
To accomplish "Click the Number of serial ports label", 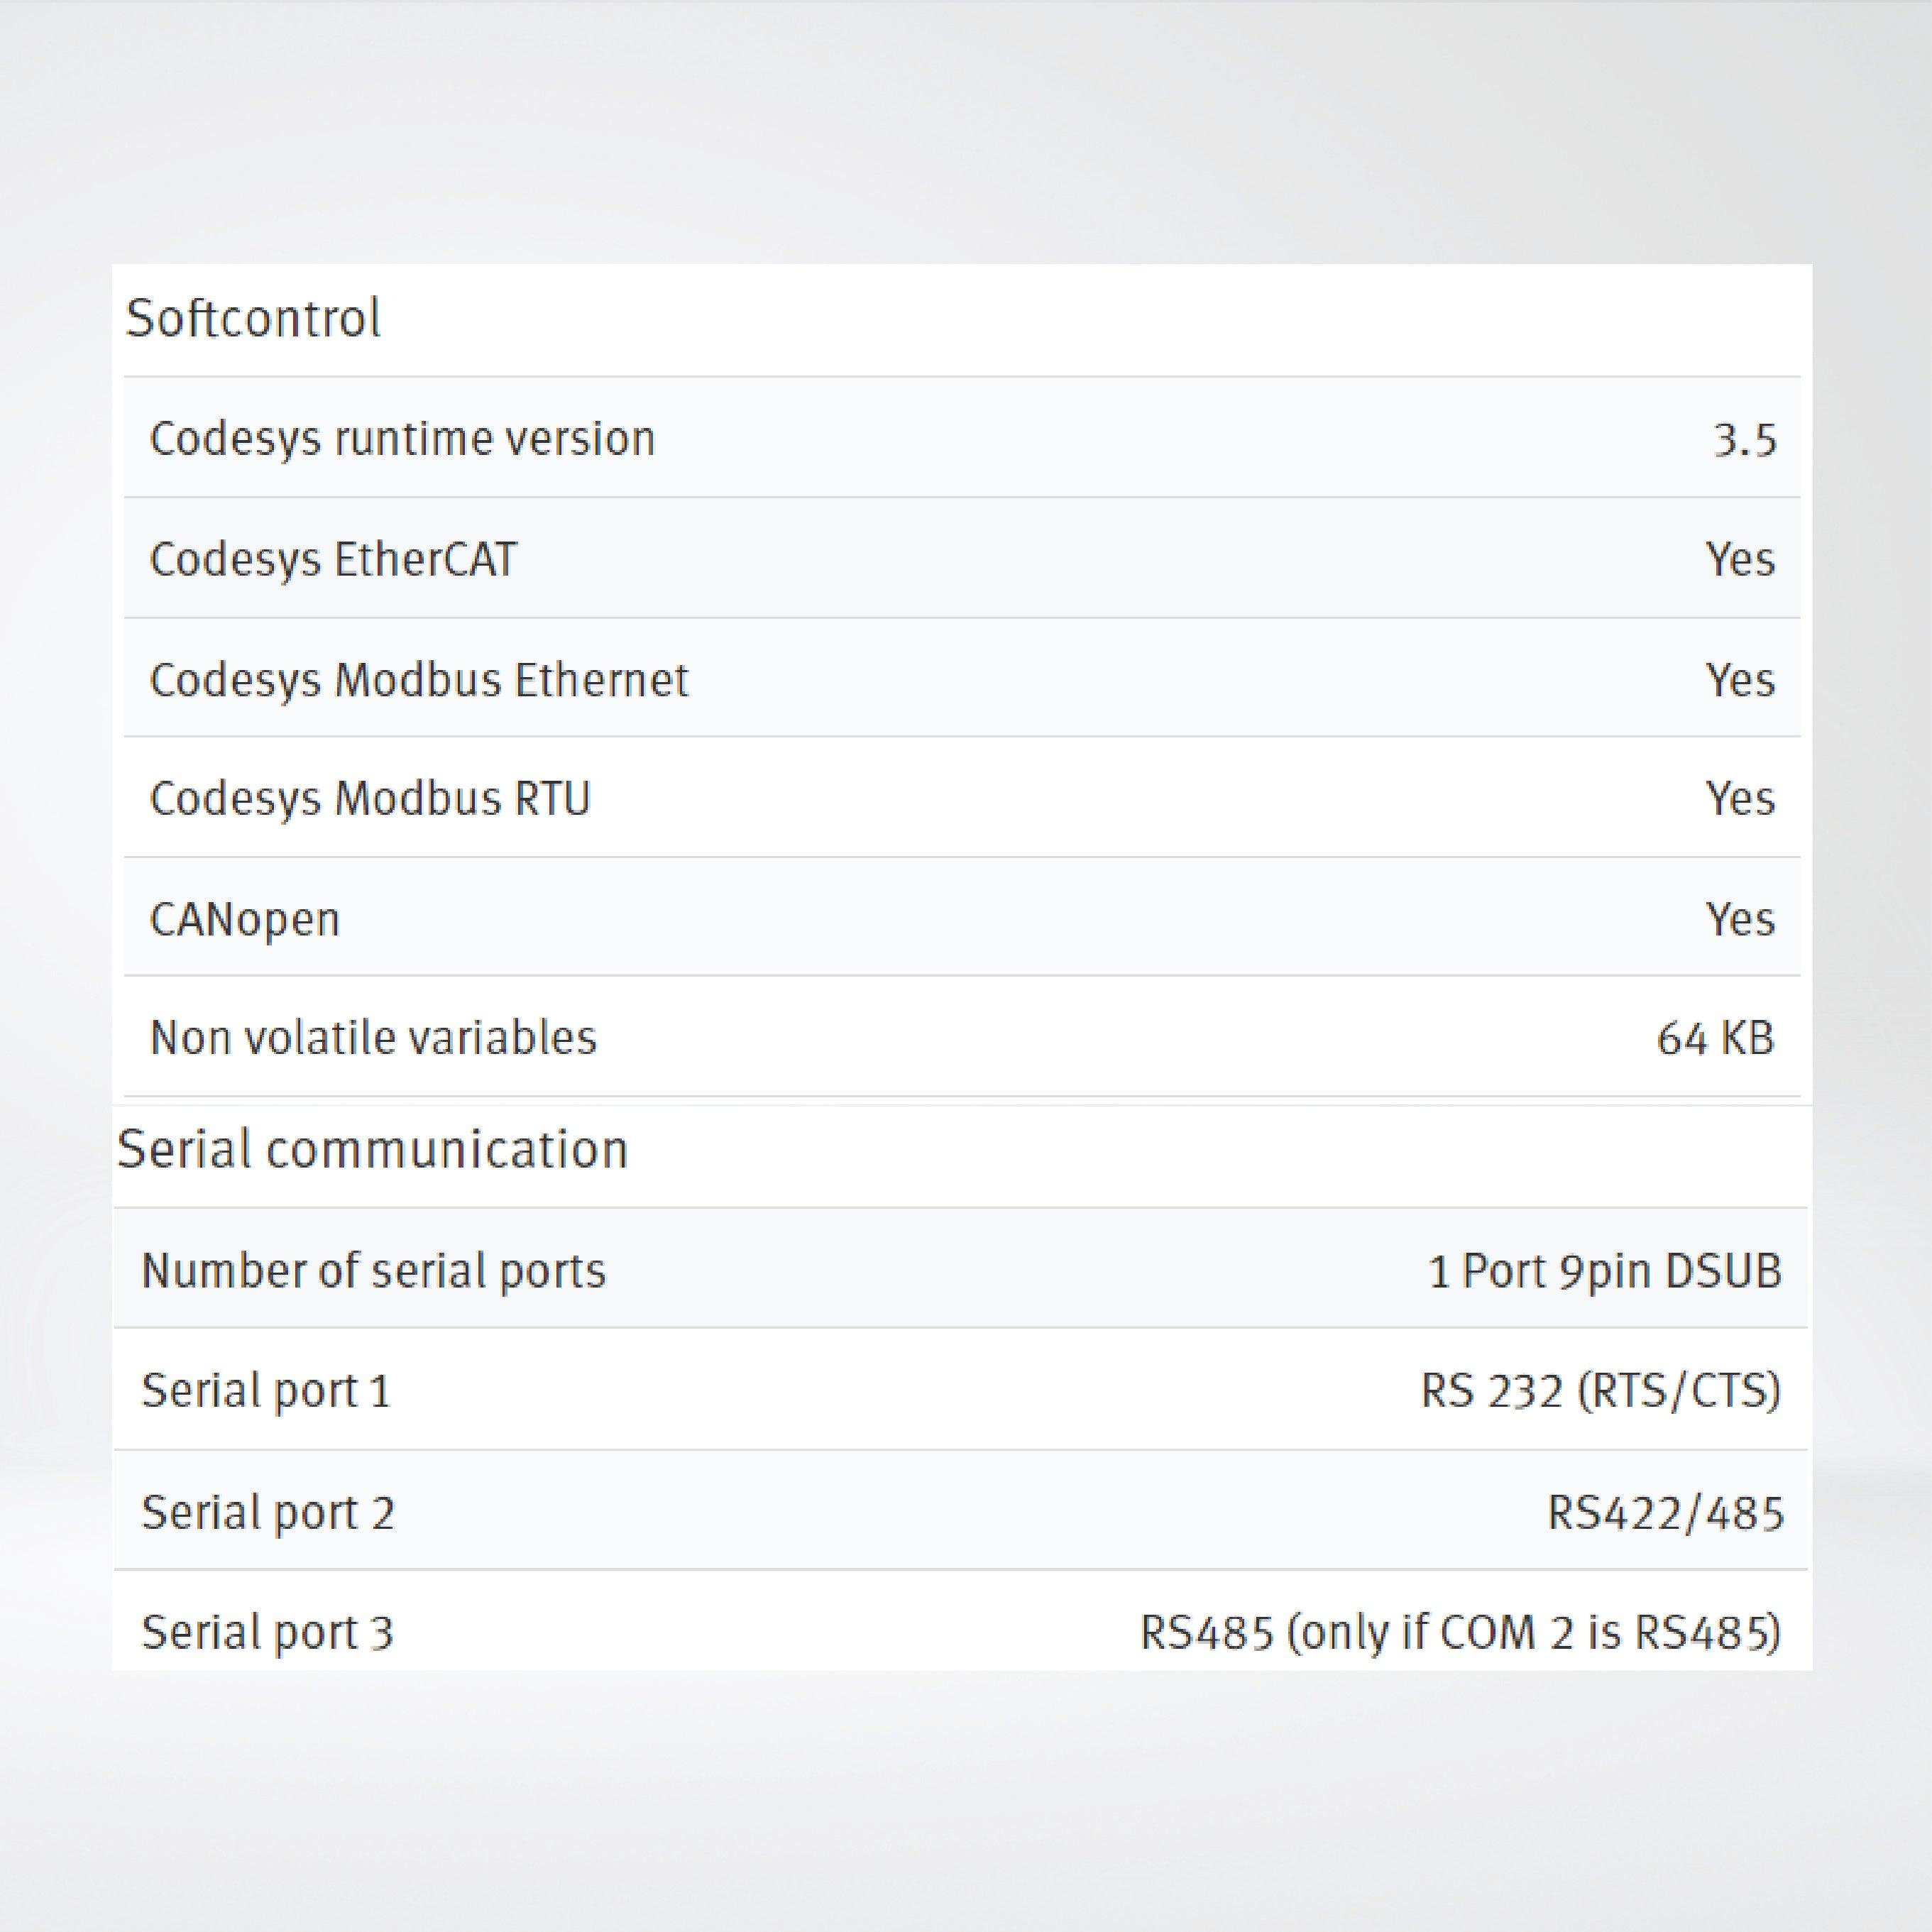I will (x=374, y=1271).
